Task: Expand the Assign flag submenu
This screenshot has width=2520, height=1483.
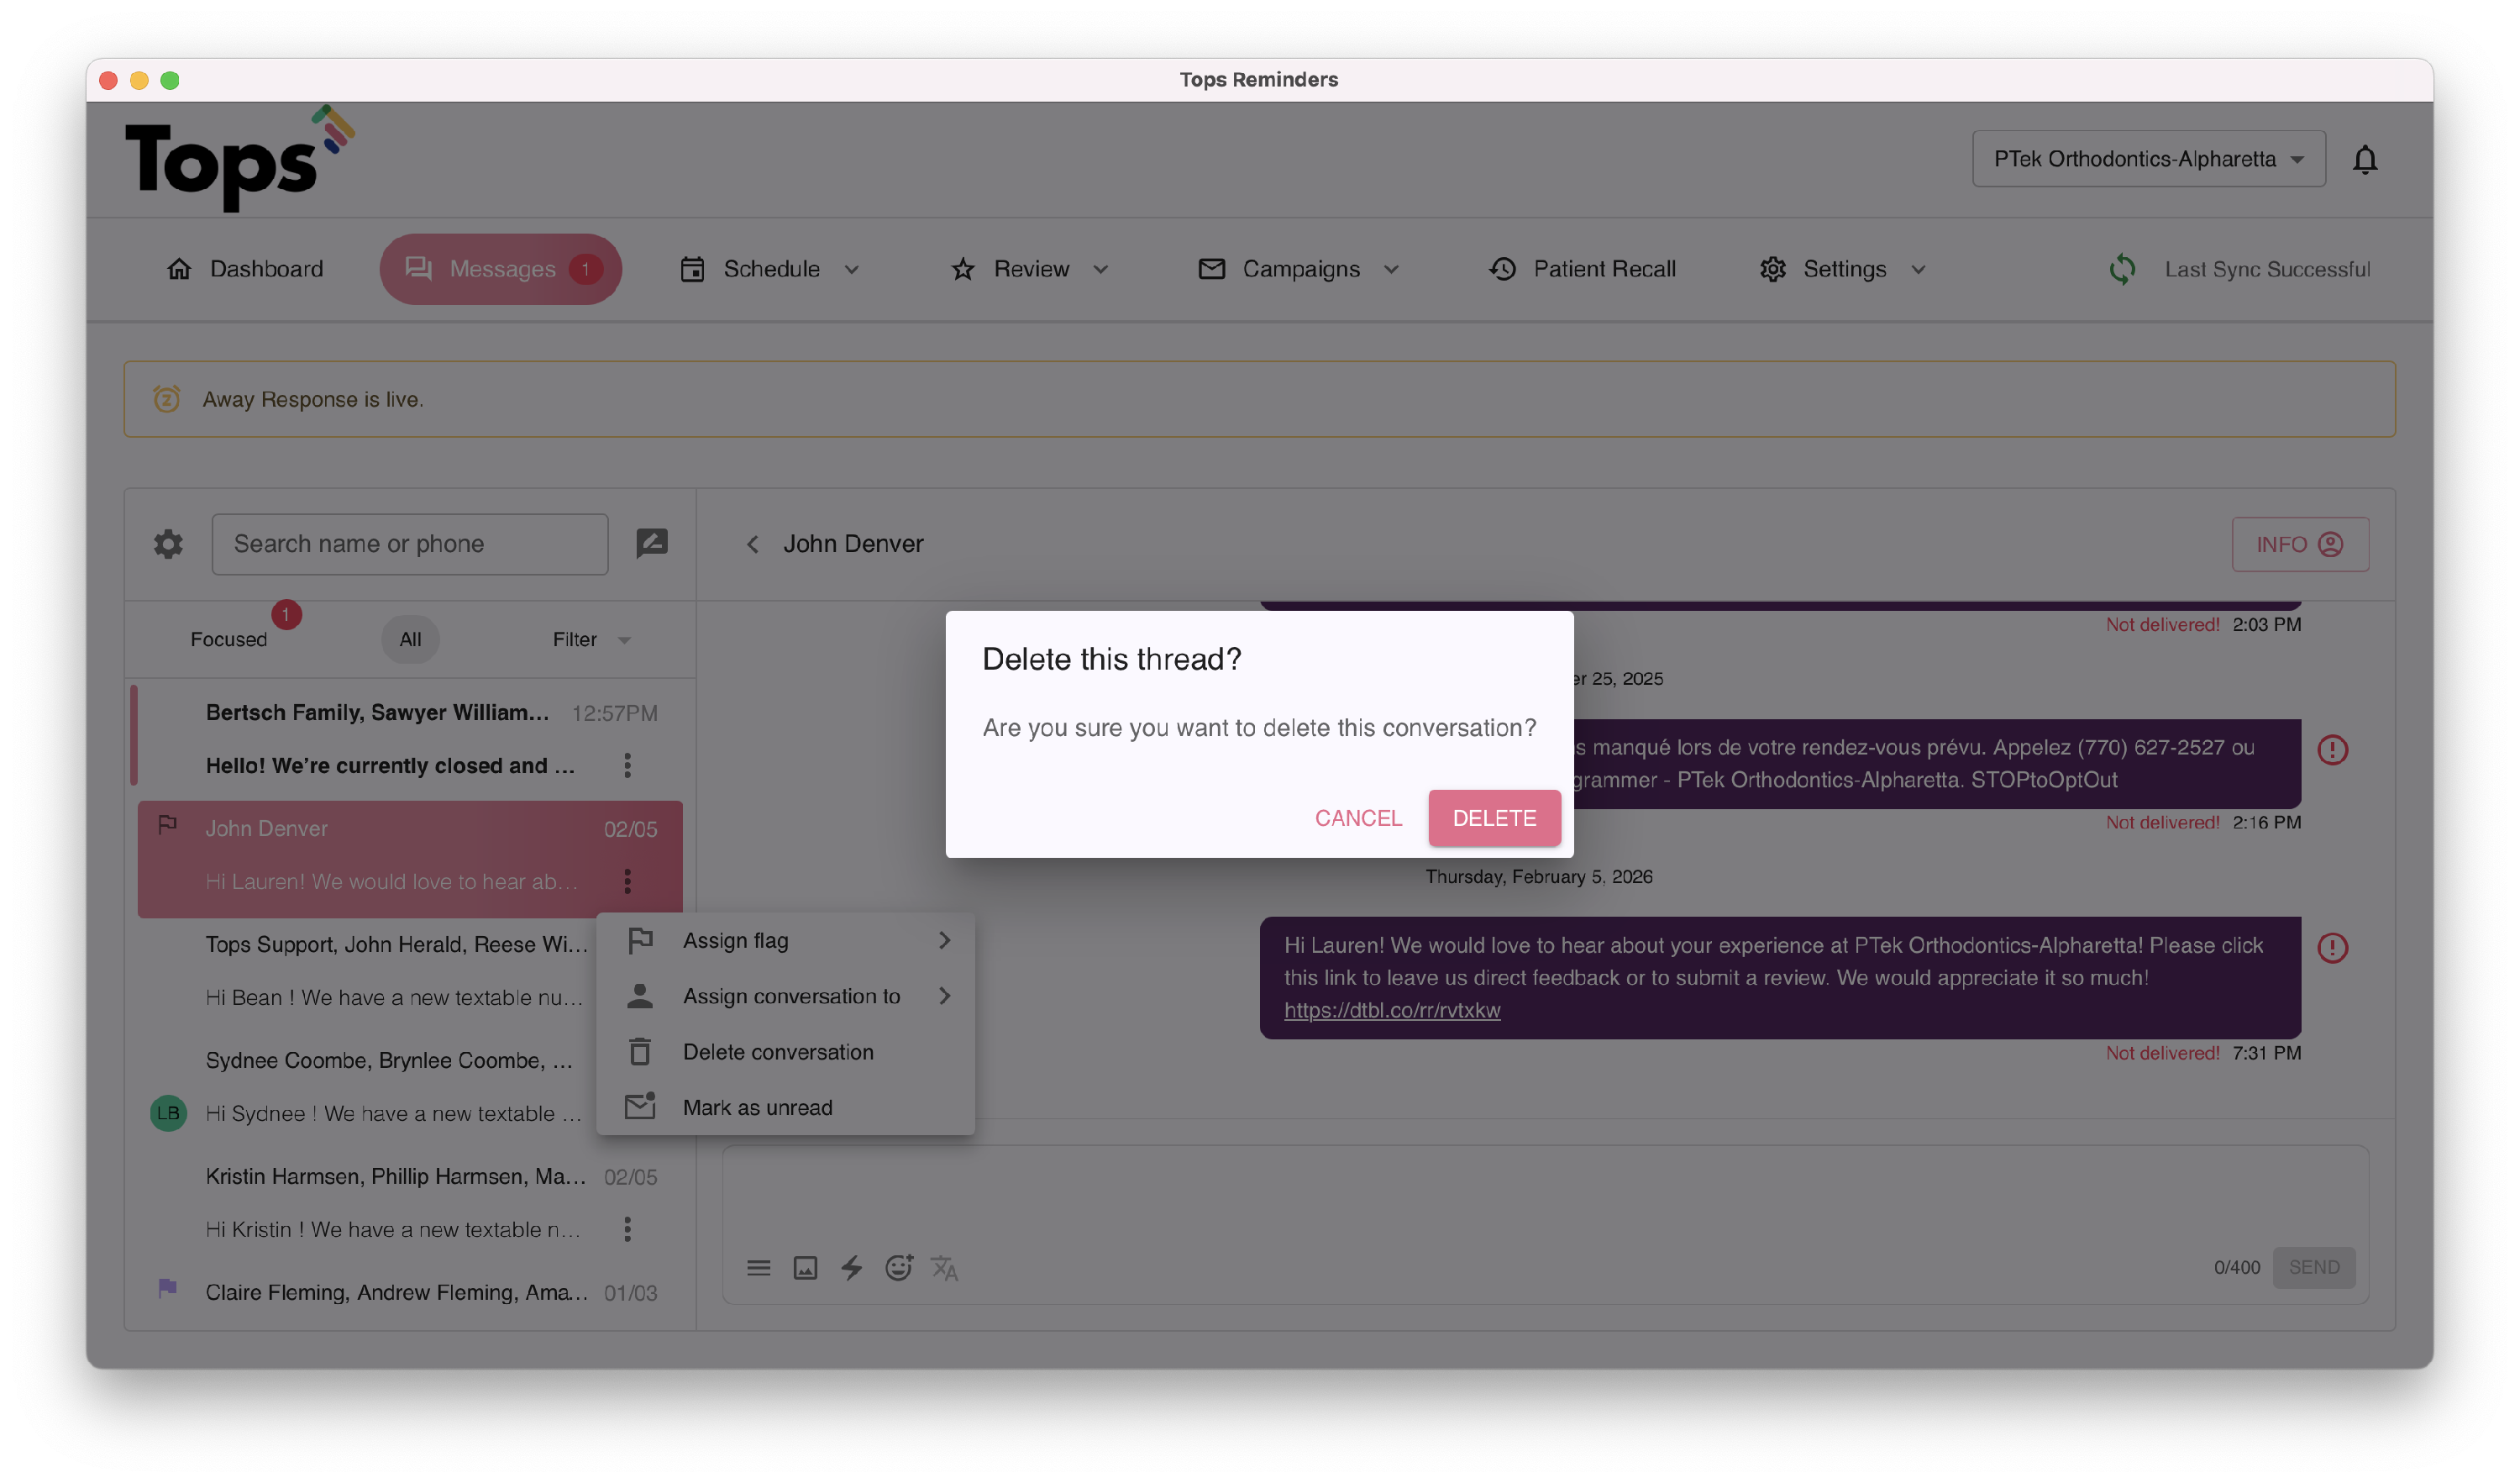Action: tap(786, 940)
